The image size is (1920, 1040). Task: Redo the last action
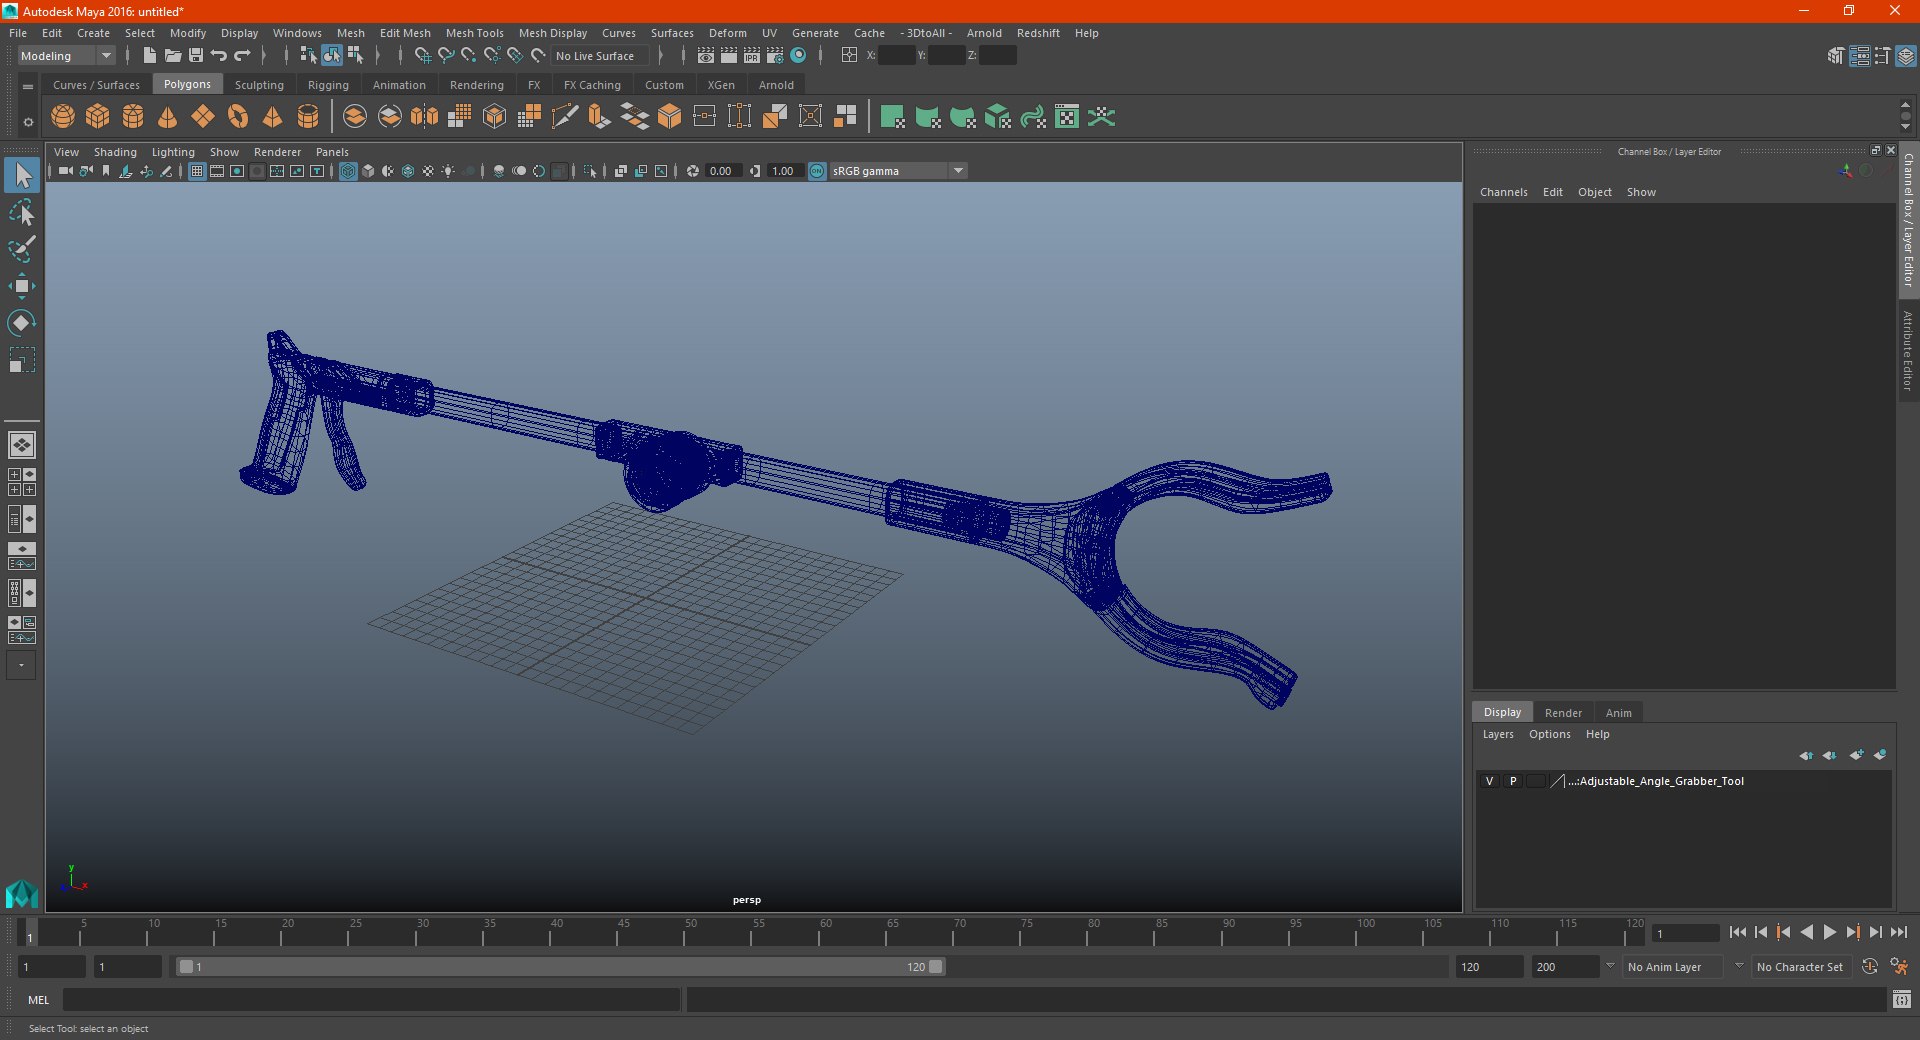point(242,56)
